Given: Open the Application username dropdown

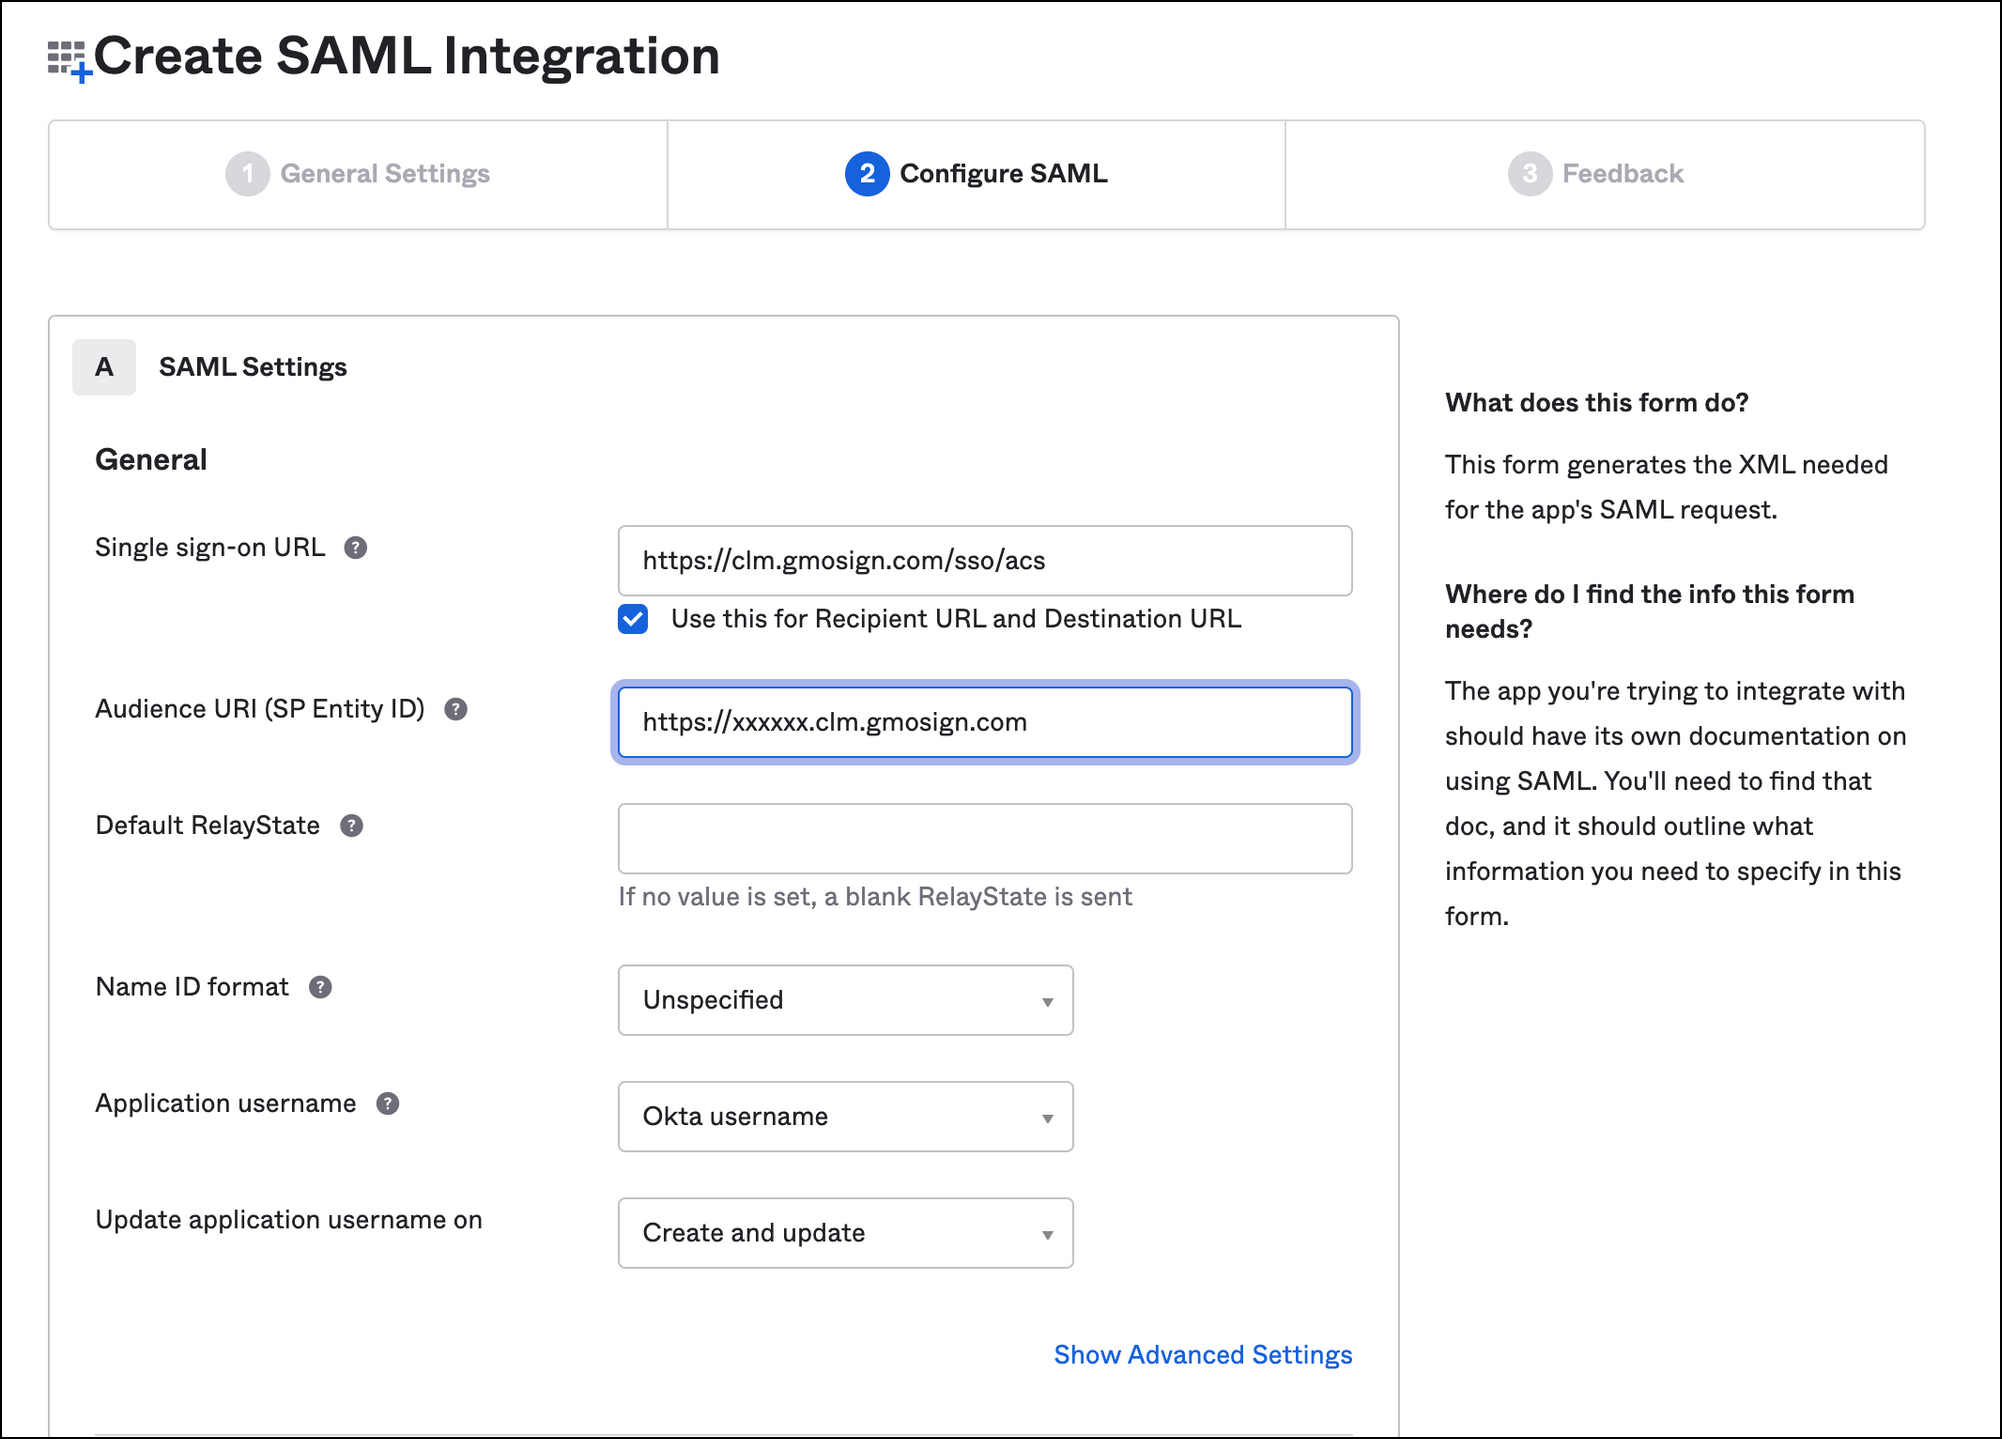Looking at the screenshot, I should 845,1116.
